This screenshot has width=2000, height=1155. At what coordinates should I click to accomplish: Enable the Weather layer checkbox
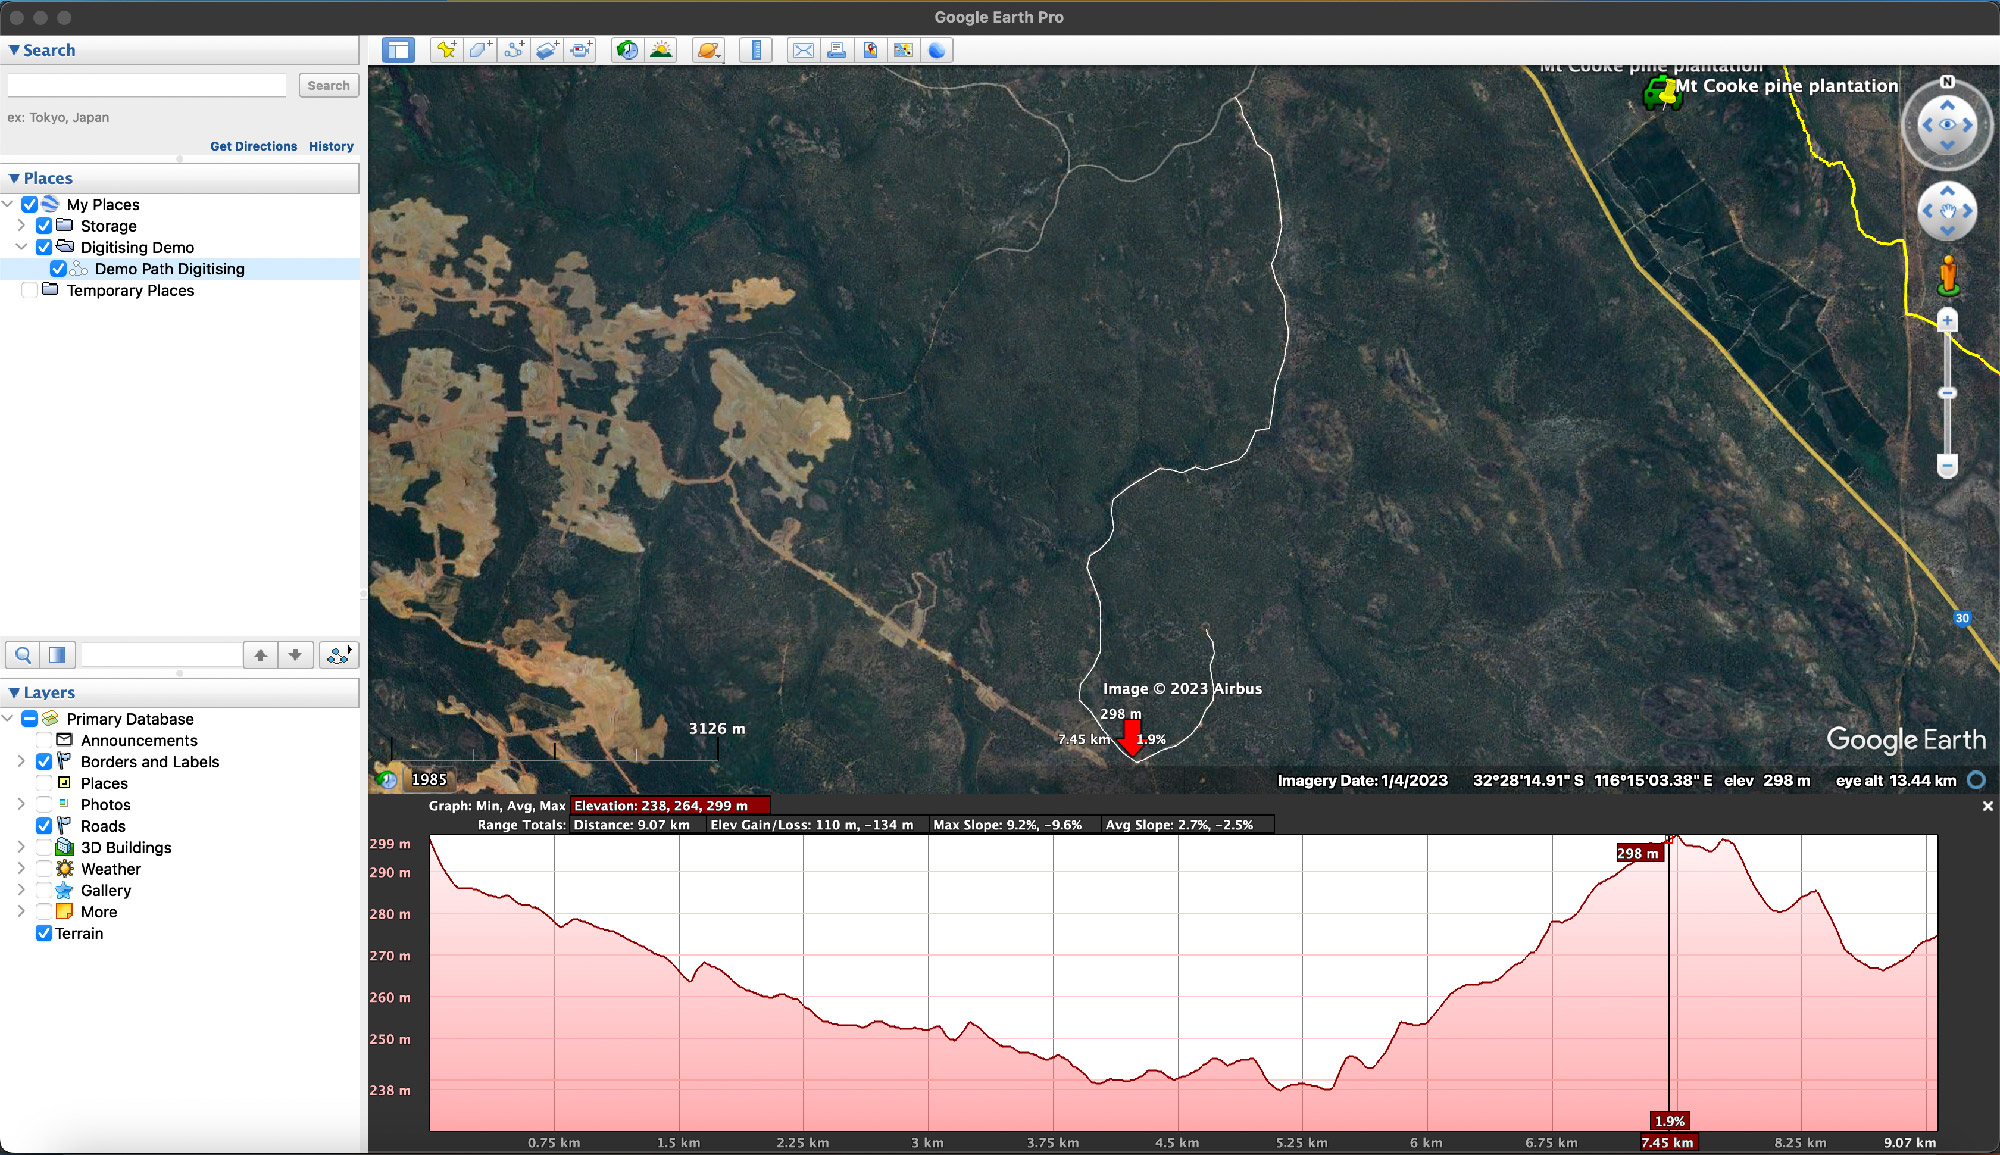click(44, 869)
